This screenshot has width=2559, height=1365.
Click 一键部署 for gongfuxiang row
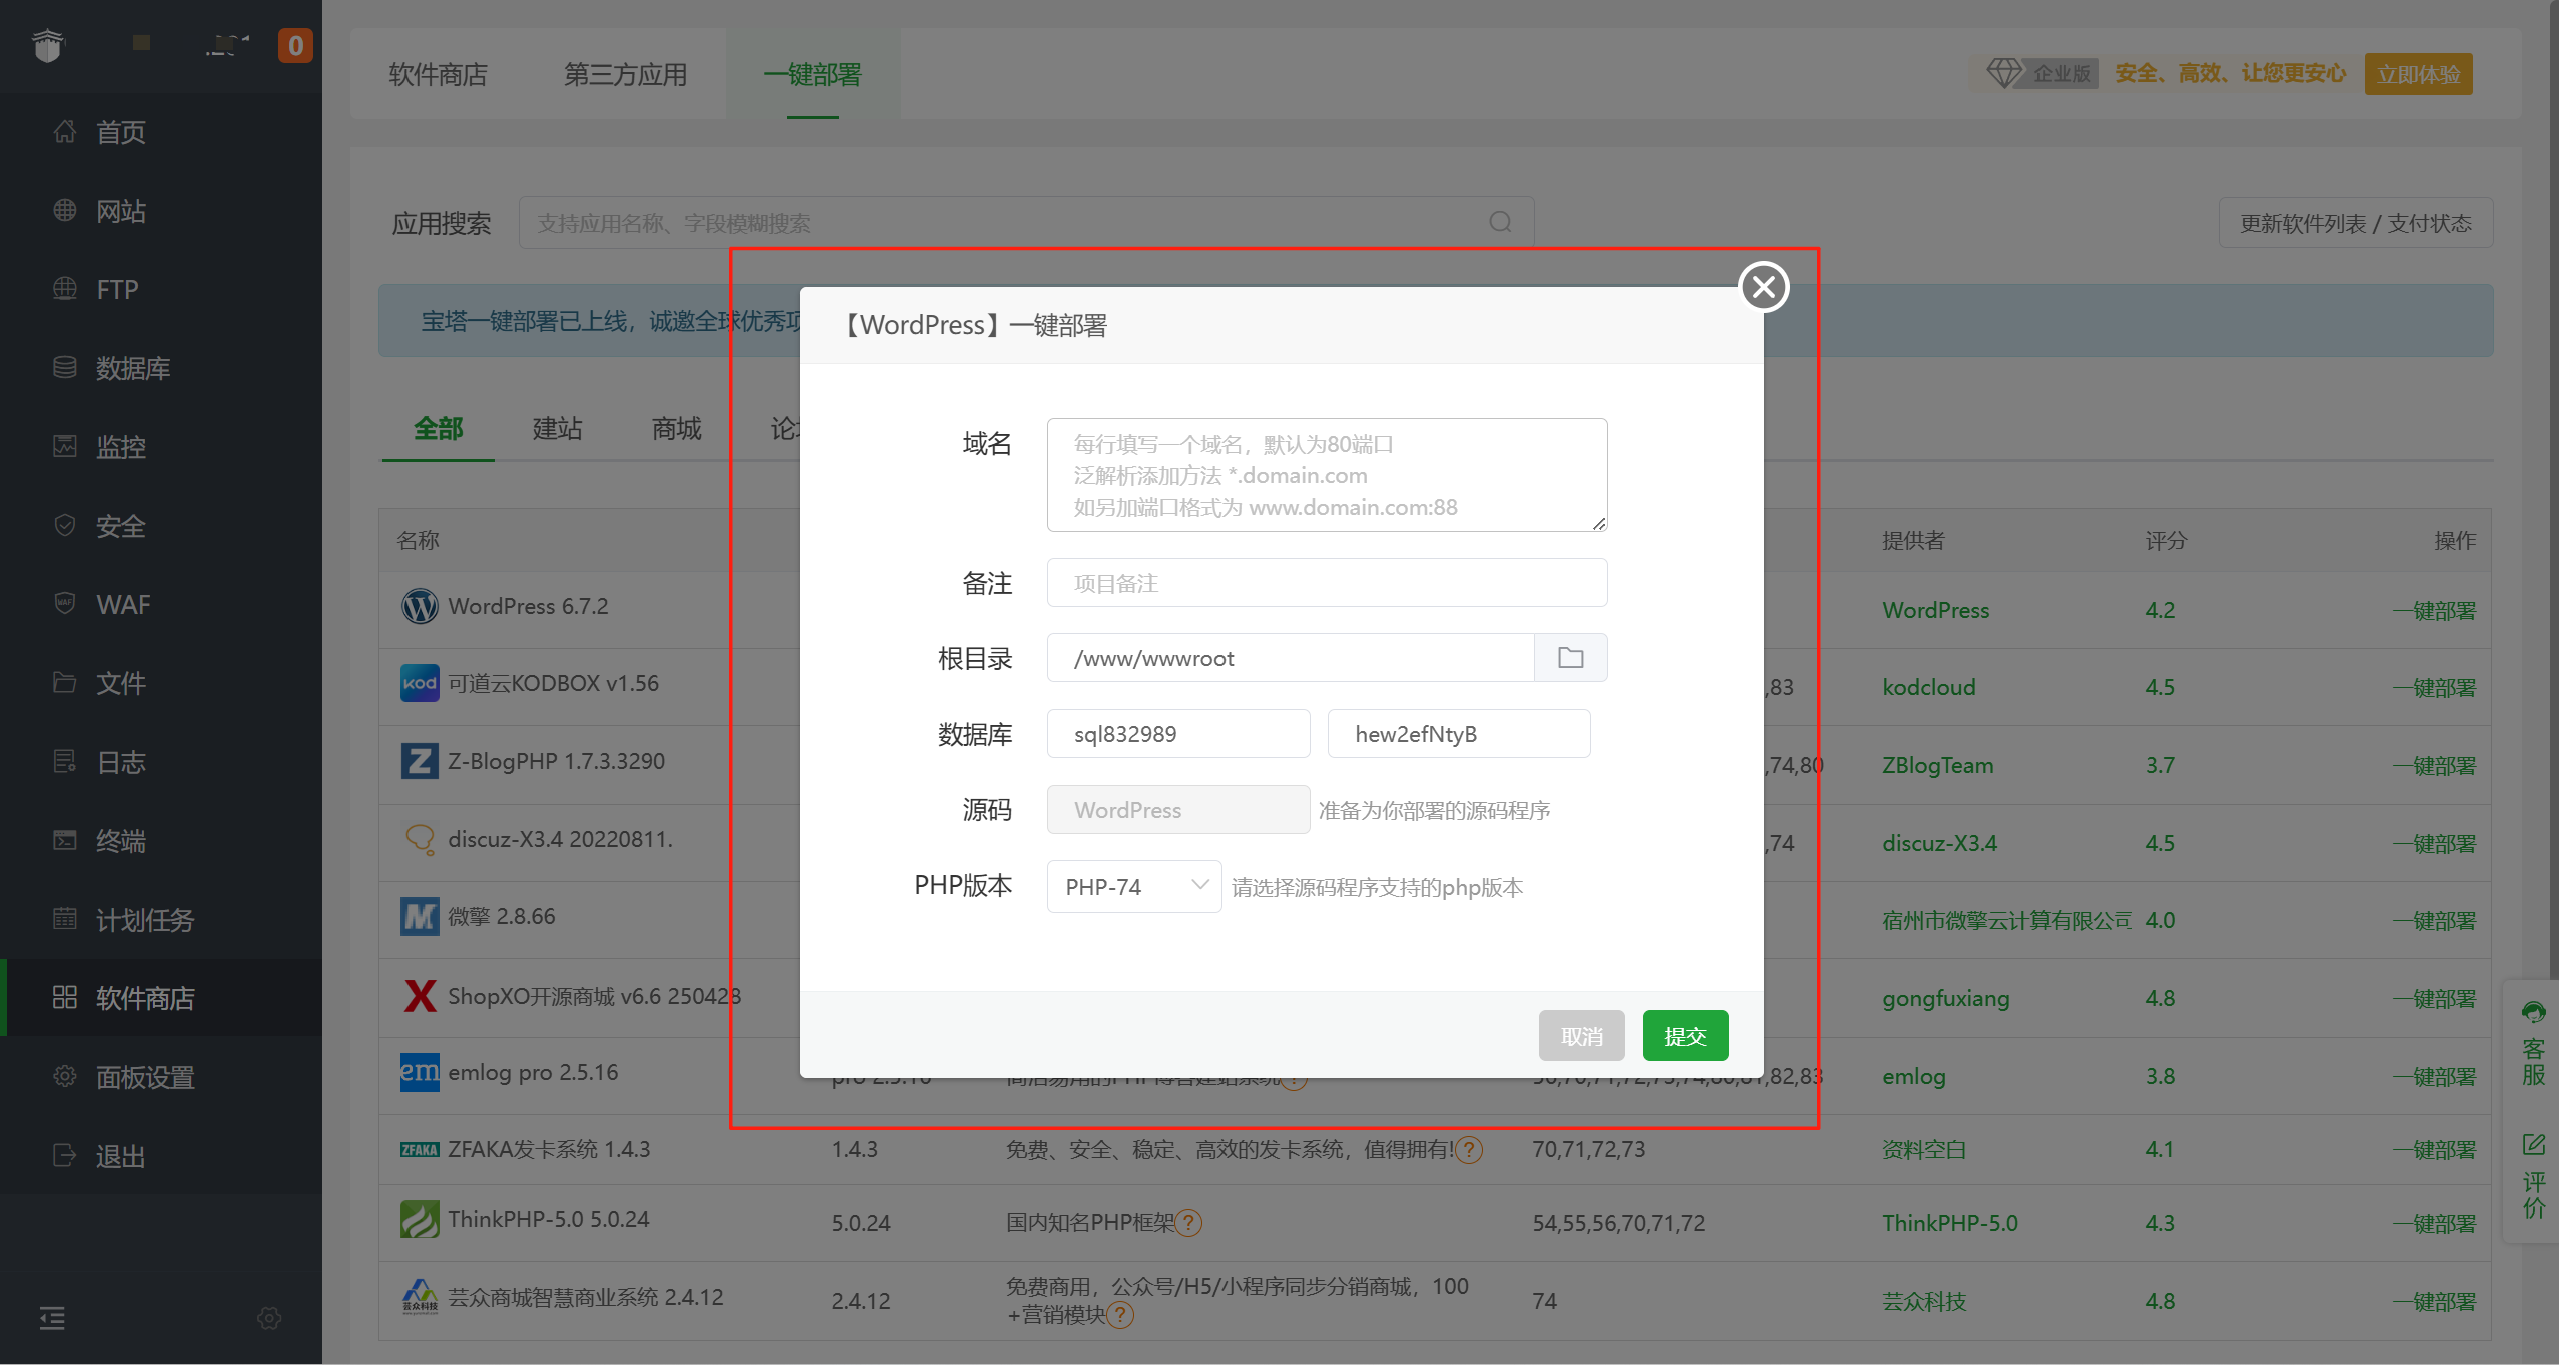coord(2435,998)
